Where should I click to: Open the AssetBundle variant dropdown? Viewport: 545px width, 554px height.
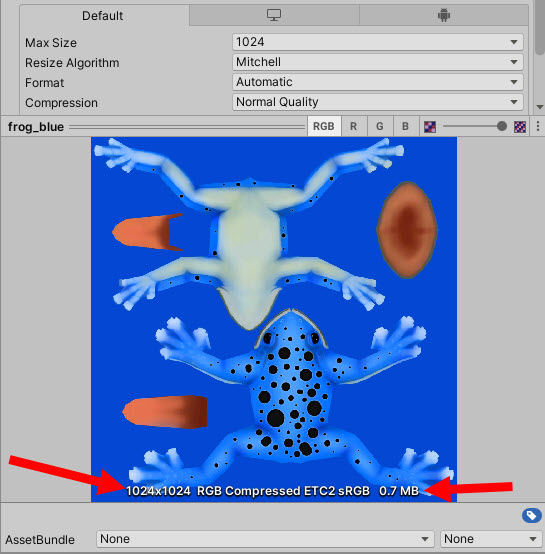pos(491,539)
